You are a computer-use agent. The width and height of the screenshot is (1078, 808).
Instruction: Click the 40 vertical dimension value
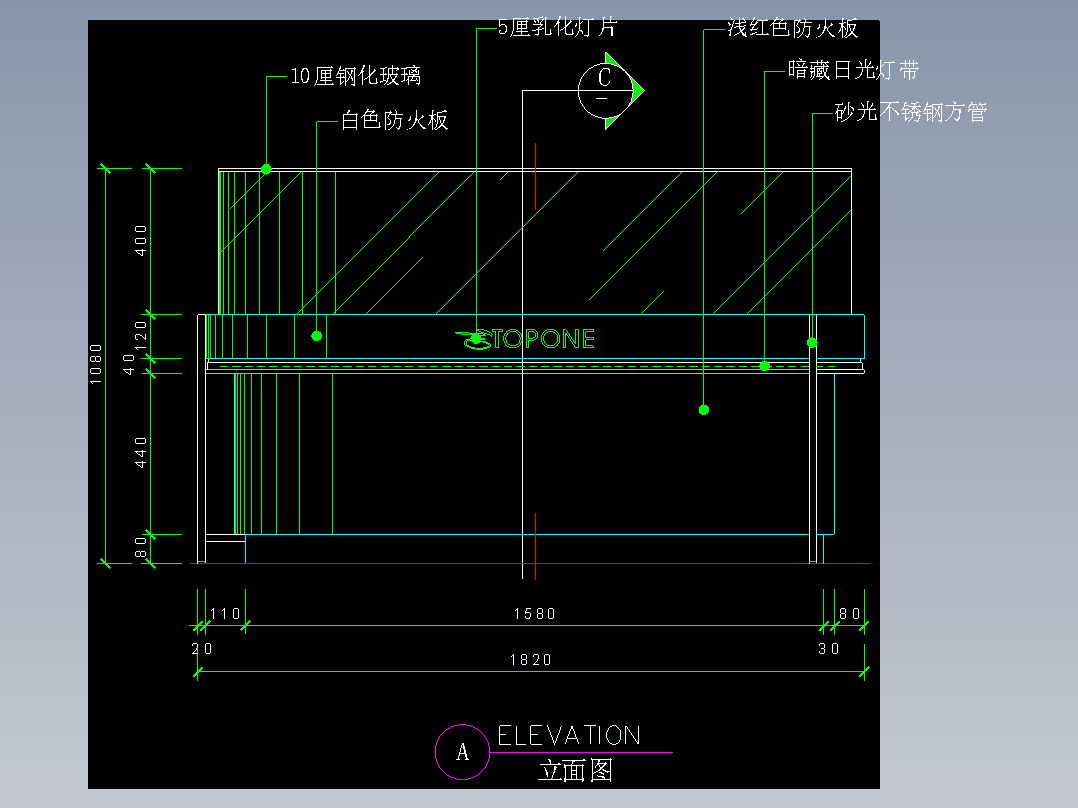pos(129,364)
